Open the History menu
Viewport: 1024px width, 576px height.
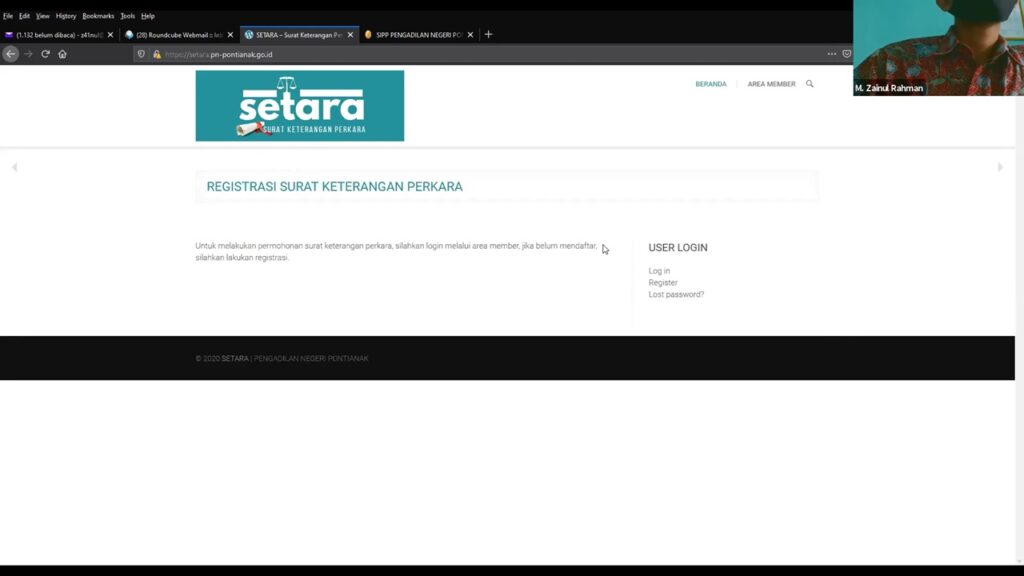coord(66,16)
